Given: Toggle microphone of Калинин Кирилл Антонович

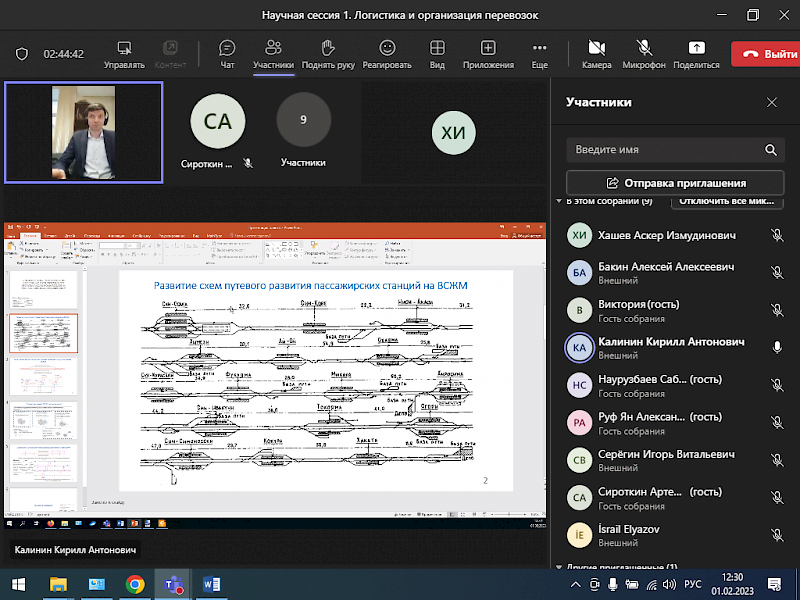Looking at the screenshot, I should 776,346.
